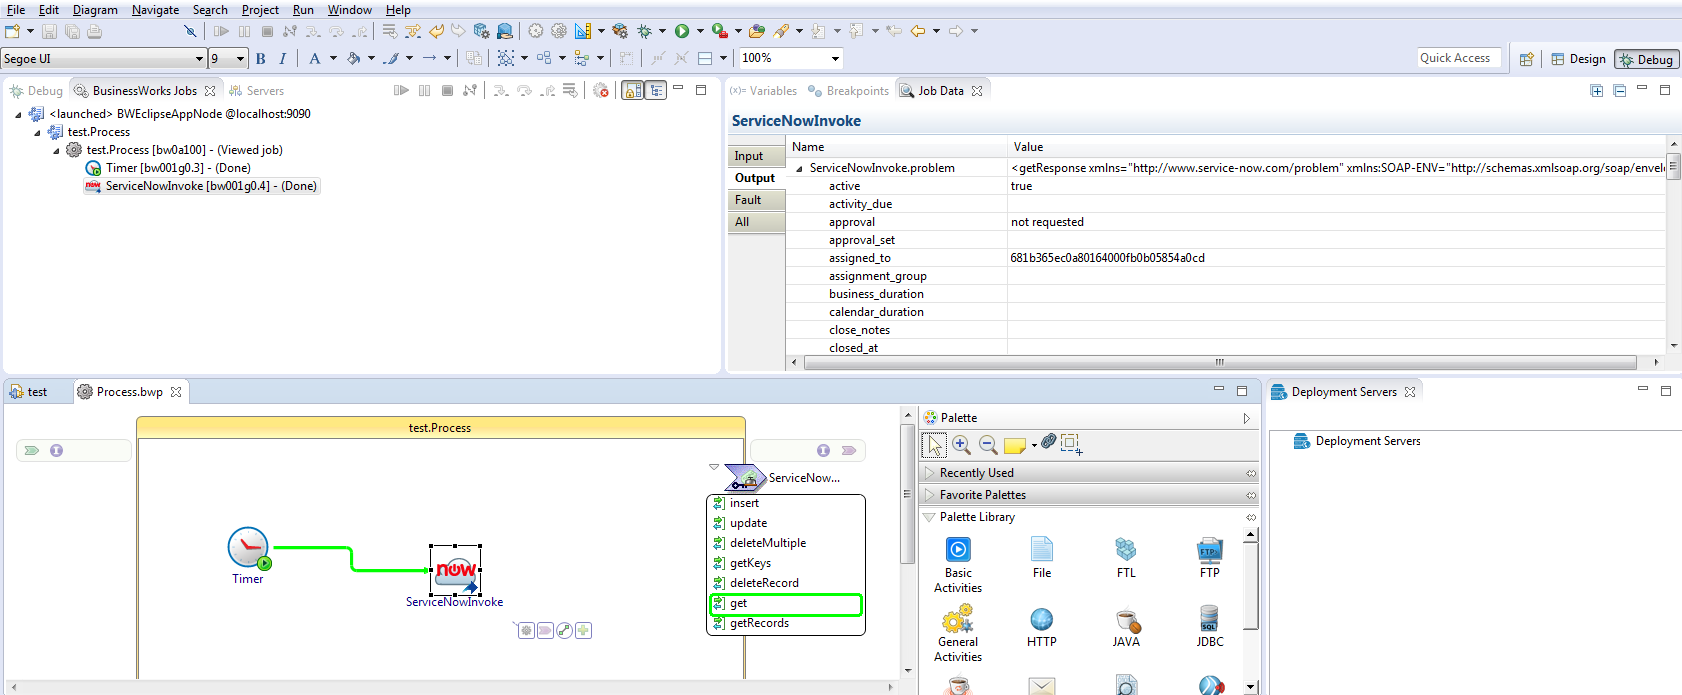Open the Project menu
This screenshot has width=1682, height=695.
pos(260,10)
